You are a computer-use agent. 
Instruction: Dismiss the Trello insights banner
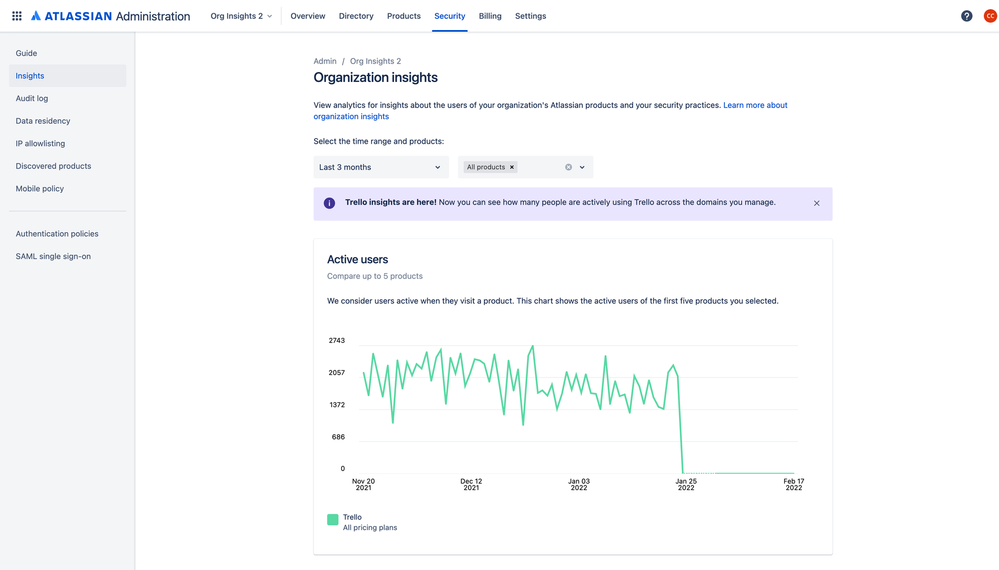point(816,203)
